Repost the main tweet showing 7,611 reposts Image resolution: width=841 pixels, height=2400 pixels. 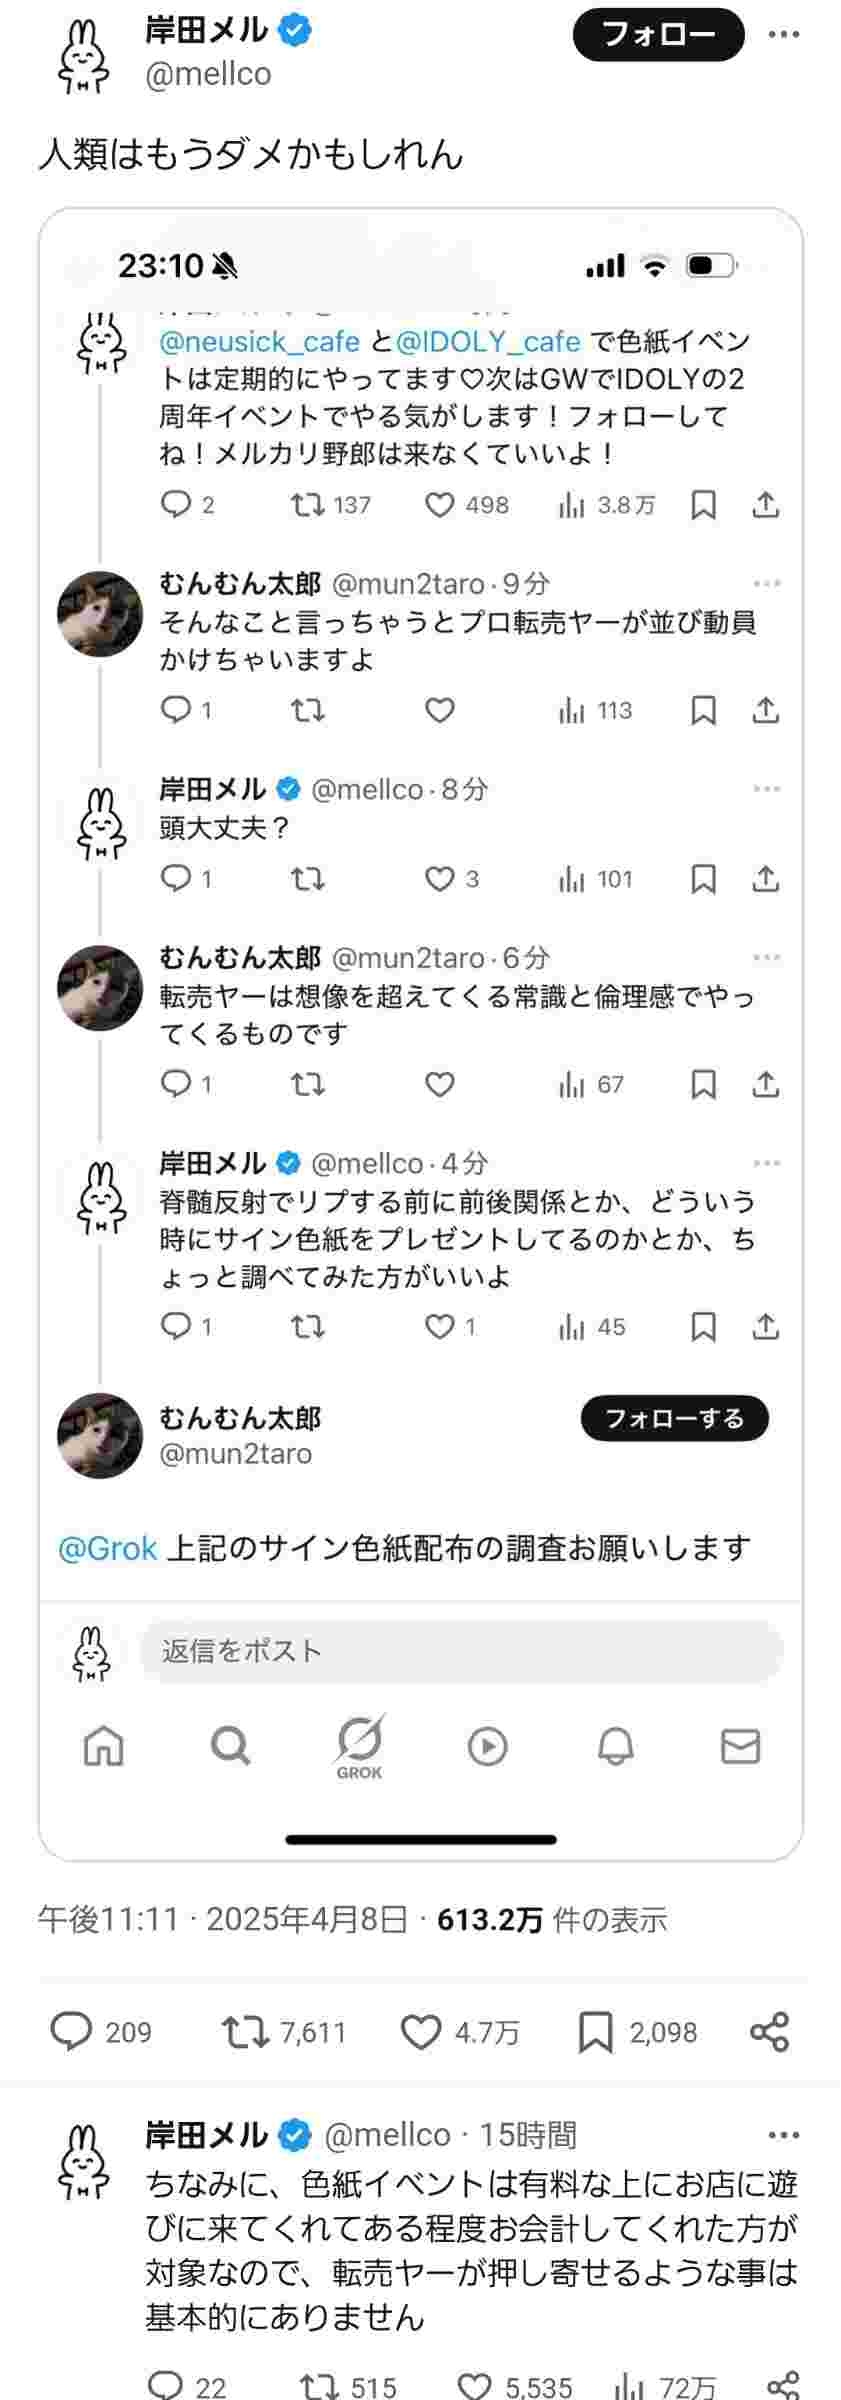[x=245, y=2032]
